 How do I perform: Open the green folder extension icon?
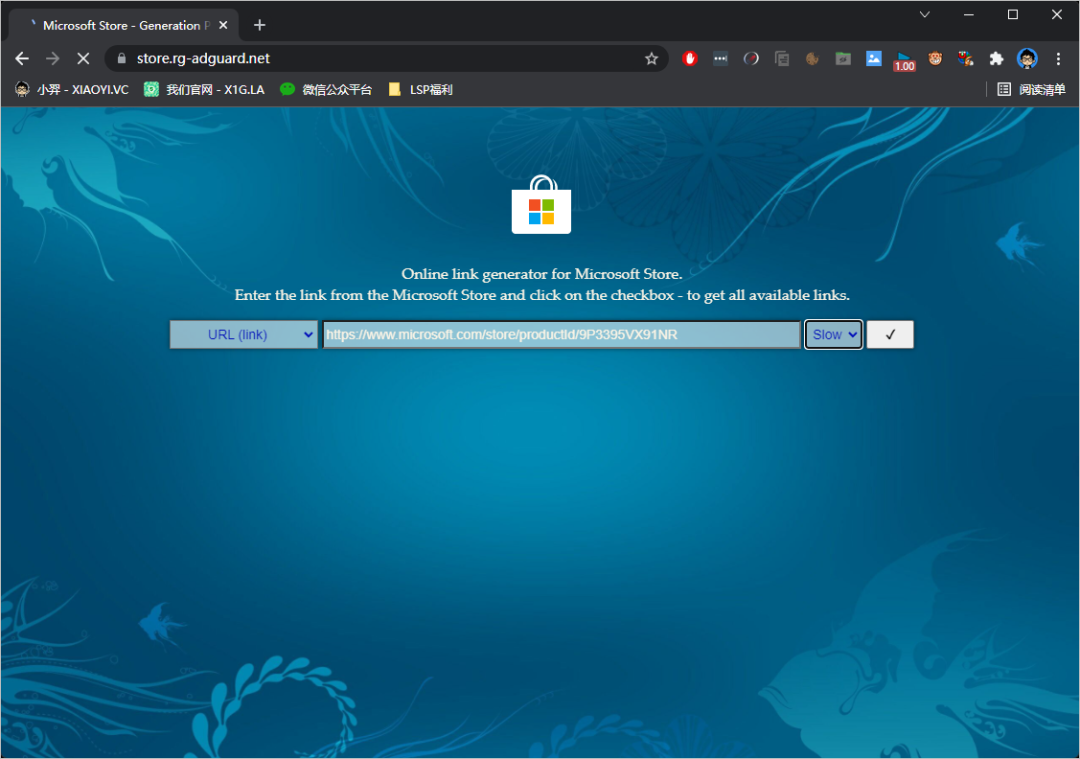coord(843,59)
